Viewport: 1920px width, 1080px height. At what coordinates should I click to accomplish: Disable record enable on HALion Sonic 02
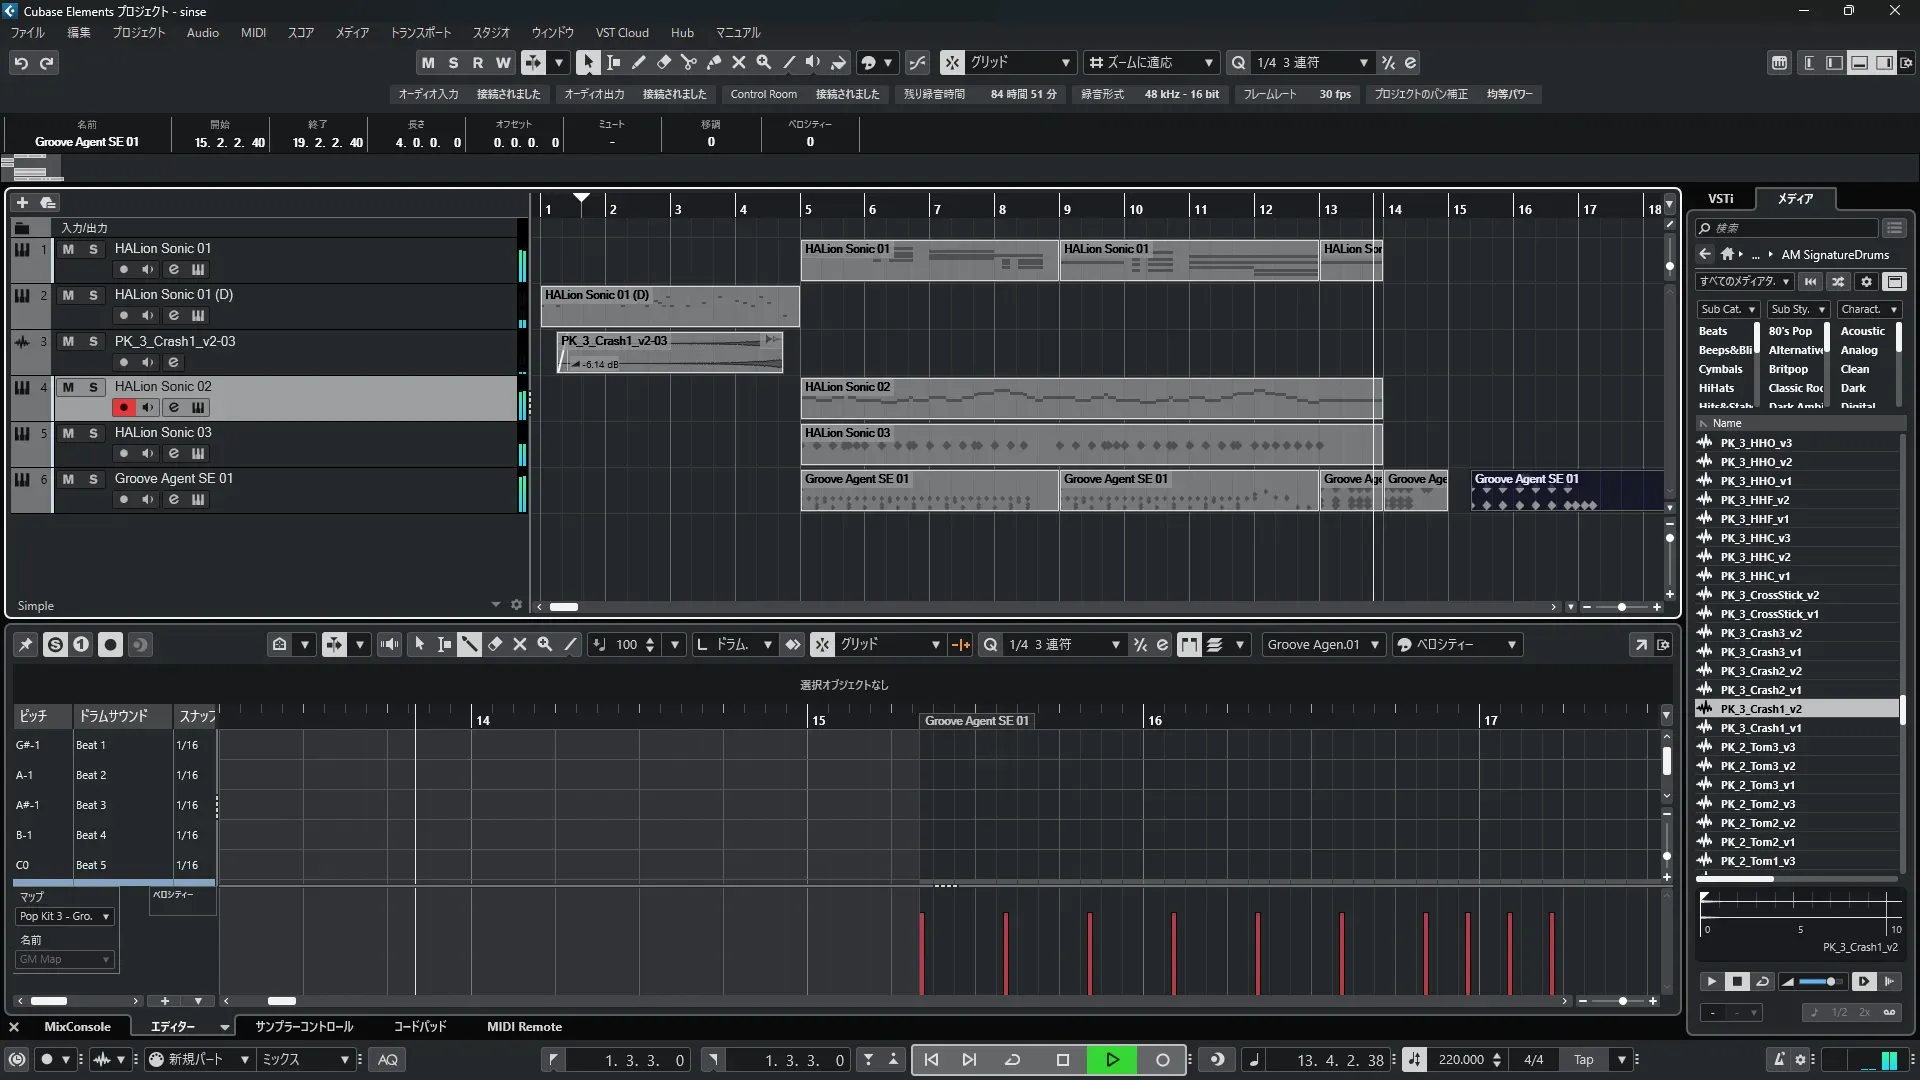tap(124, 408)
